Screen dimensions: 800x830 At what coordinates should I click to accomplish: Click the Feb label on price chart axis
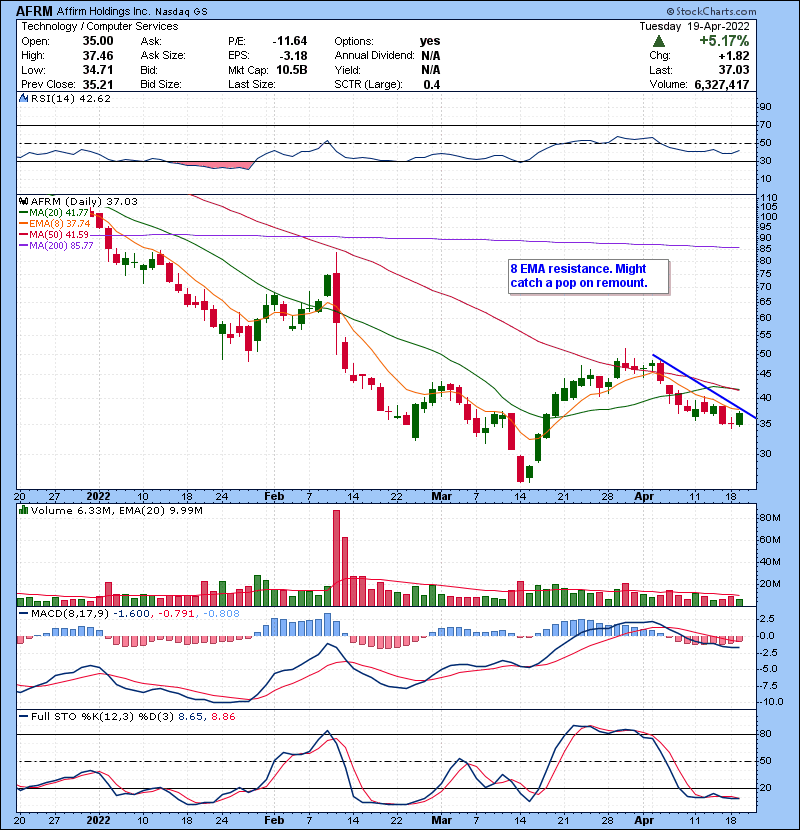(x=274, y=497)
